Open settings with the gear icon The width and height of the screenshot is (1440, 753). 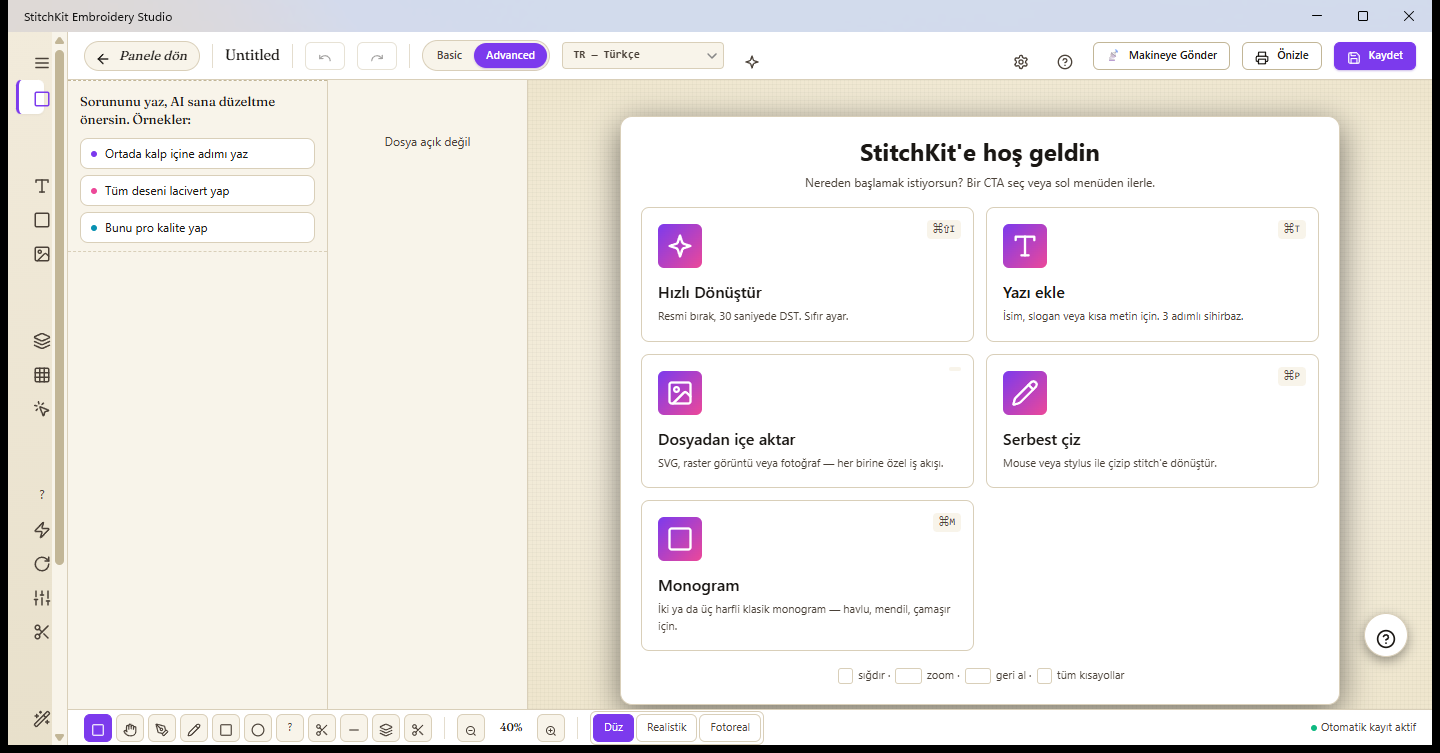(1021, 62)
